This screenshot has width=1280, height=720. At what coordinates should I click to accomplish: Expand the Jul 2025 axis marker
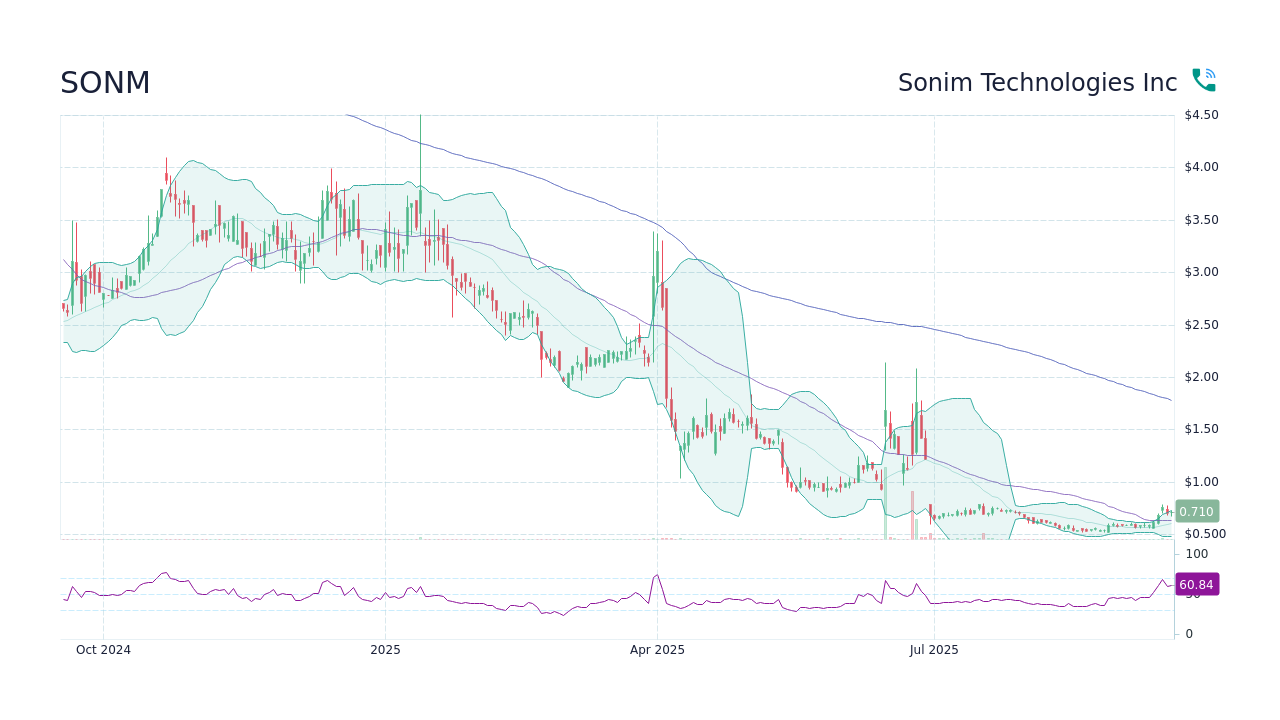[934, 650]
